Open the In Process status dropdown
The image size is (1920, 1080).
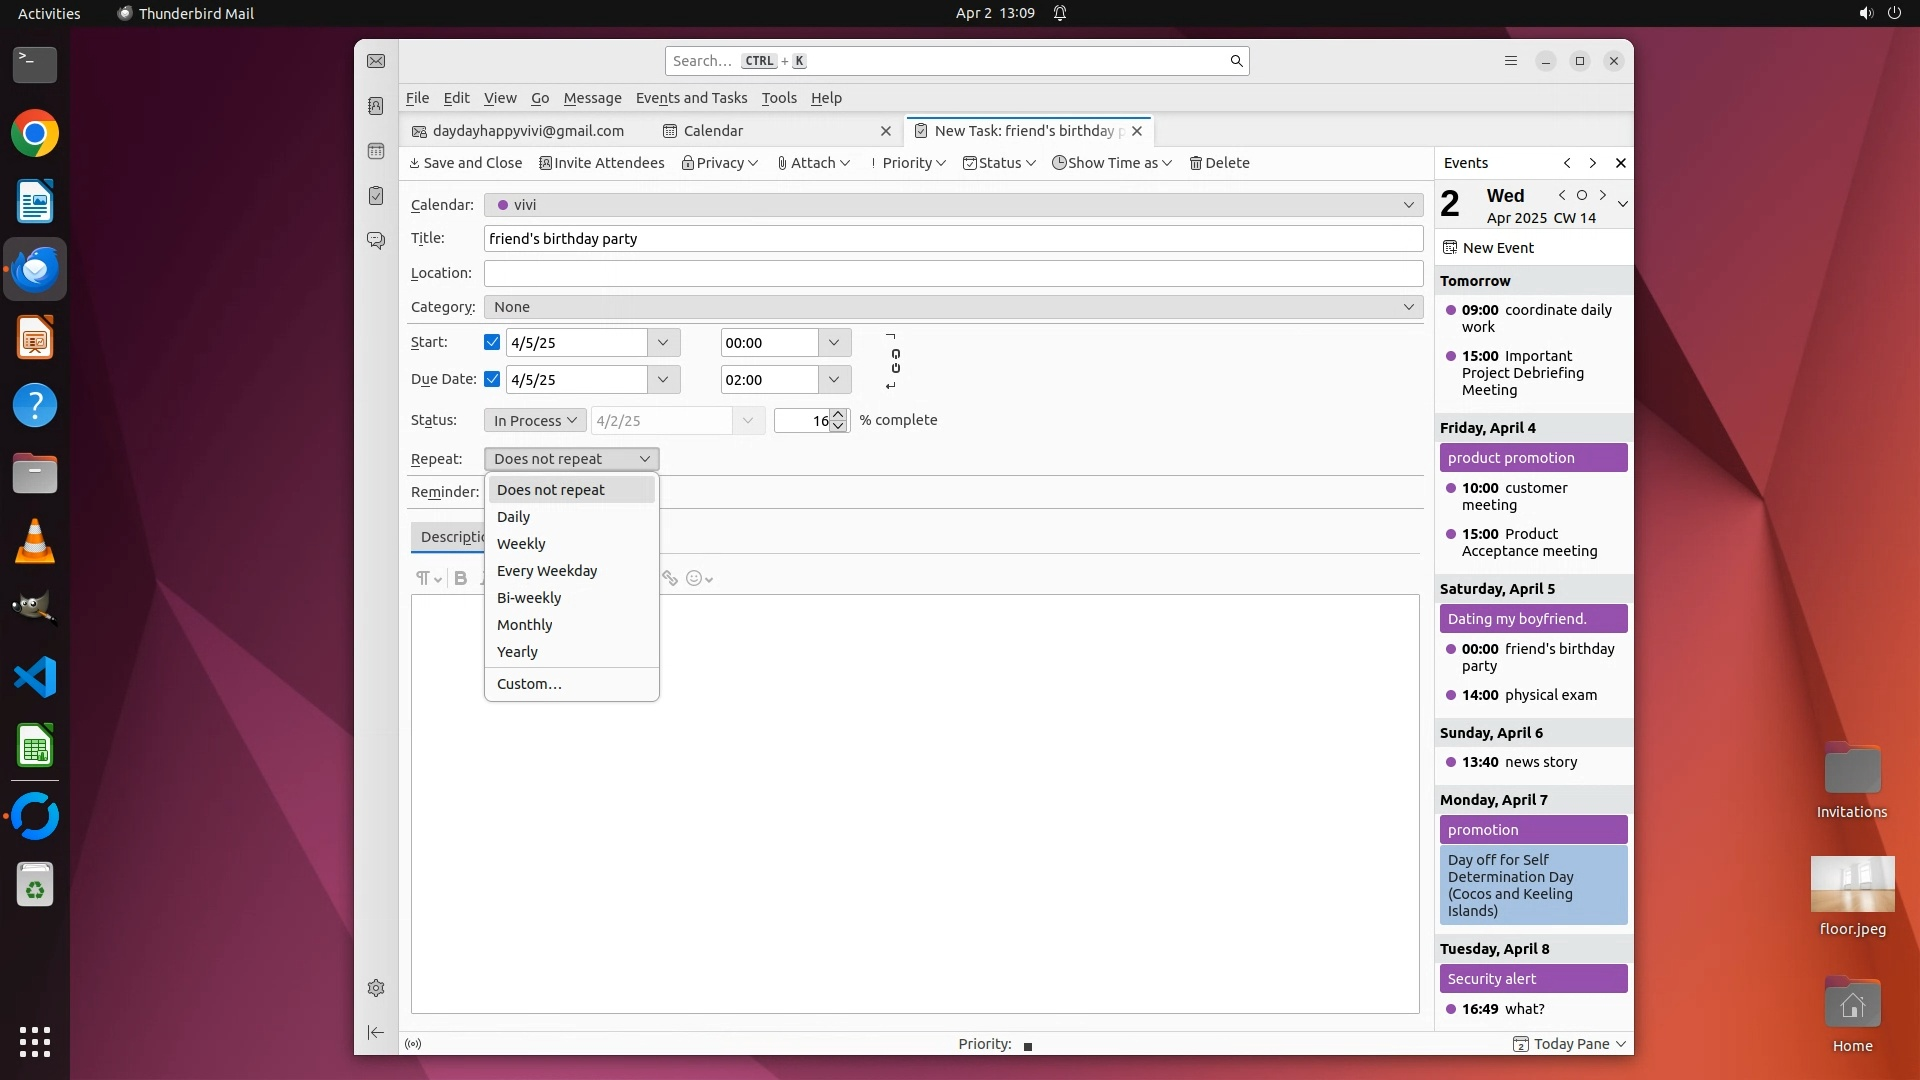pyautogui.click(x=535, y=421)
